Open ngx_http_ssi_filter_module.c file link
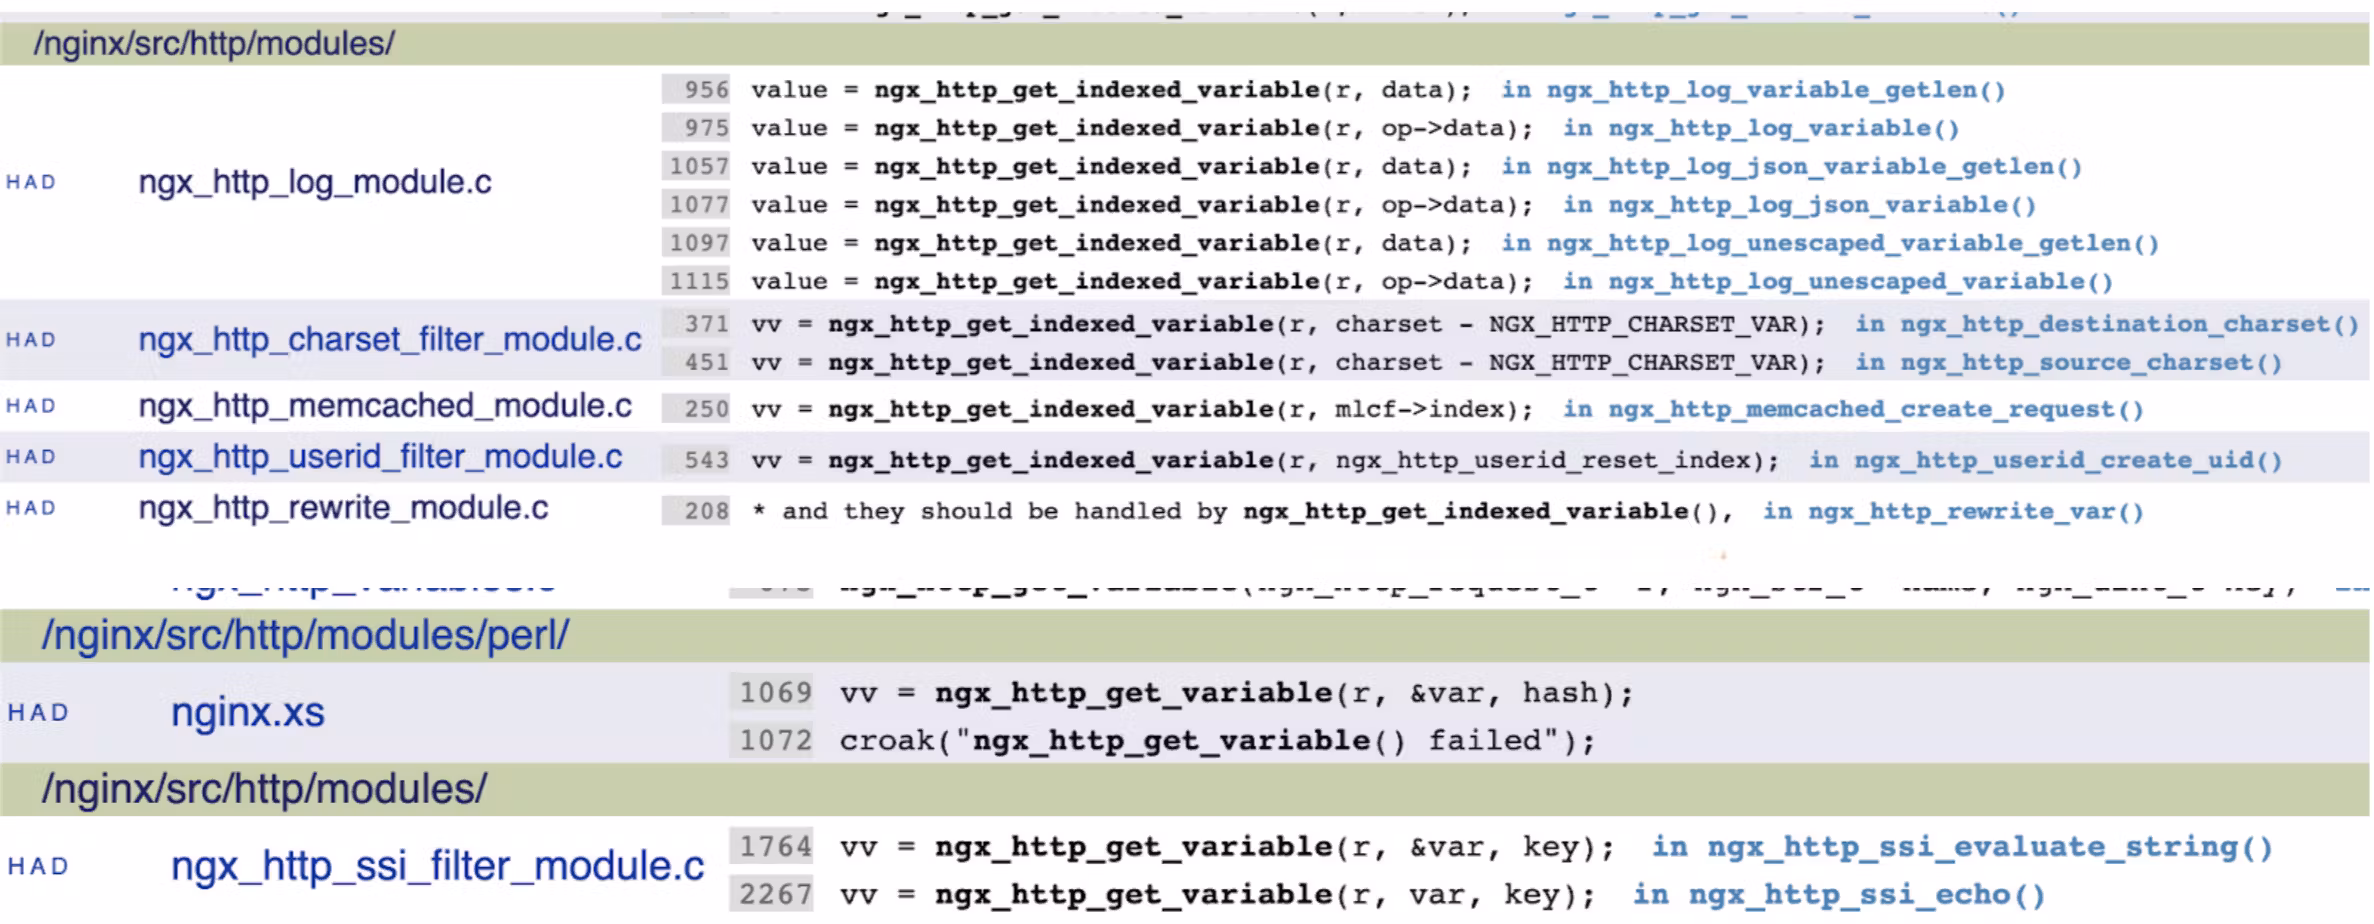 pos(437,866)
